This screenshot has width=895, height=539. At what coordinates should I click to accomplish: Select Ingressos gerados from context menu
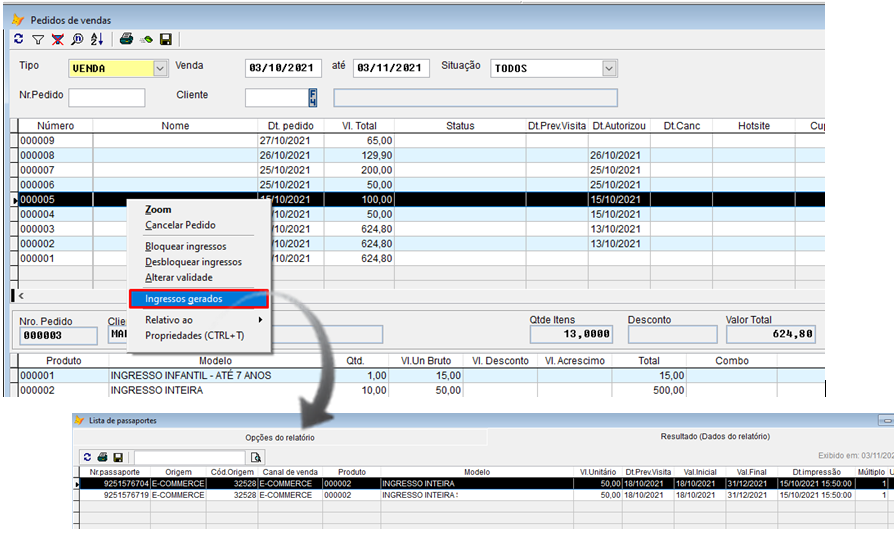[184, 298]
